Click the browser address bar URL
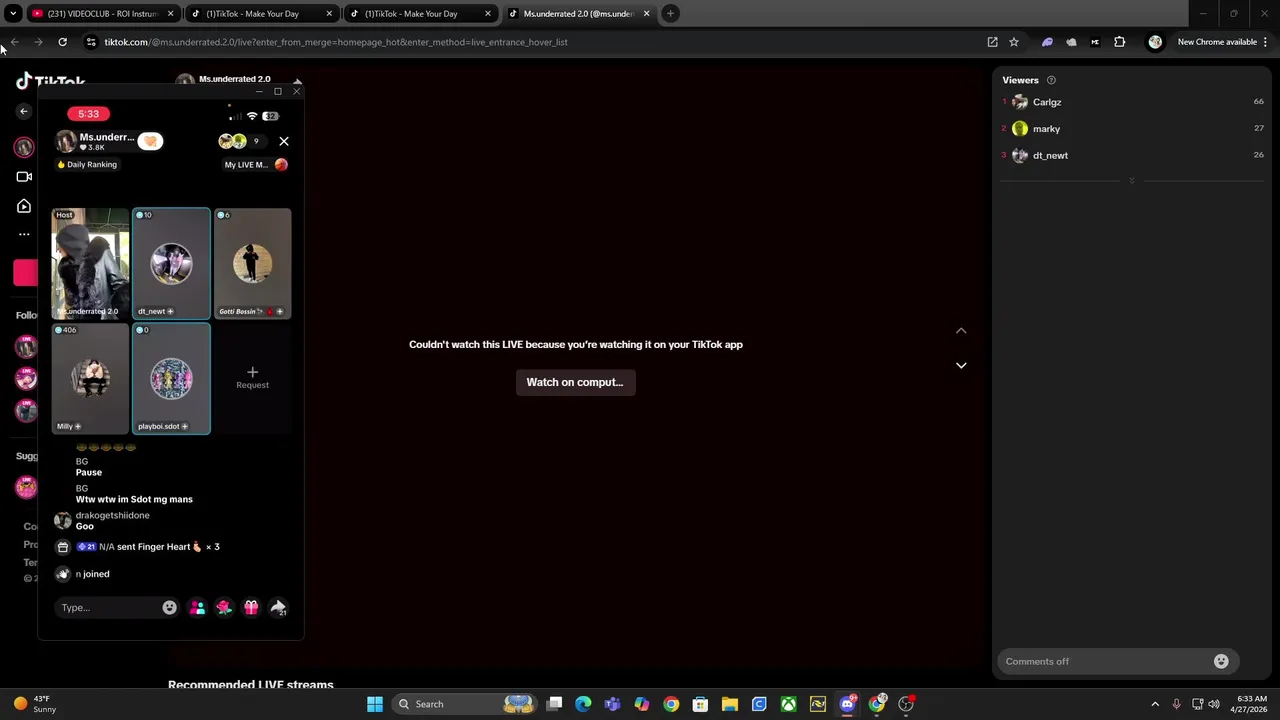 [336, 42]
